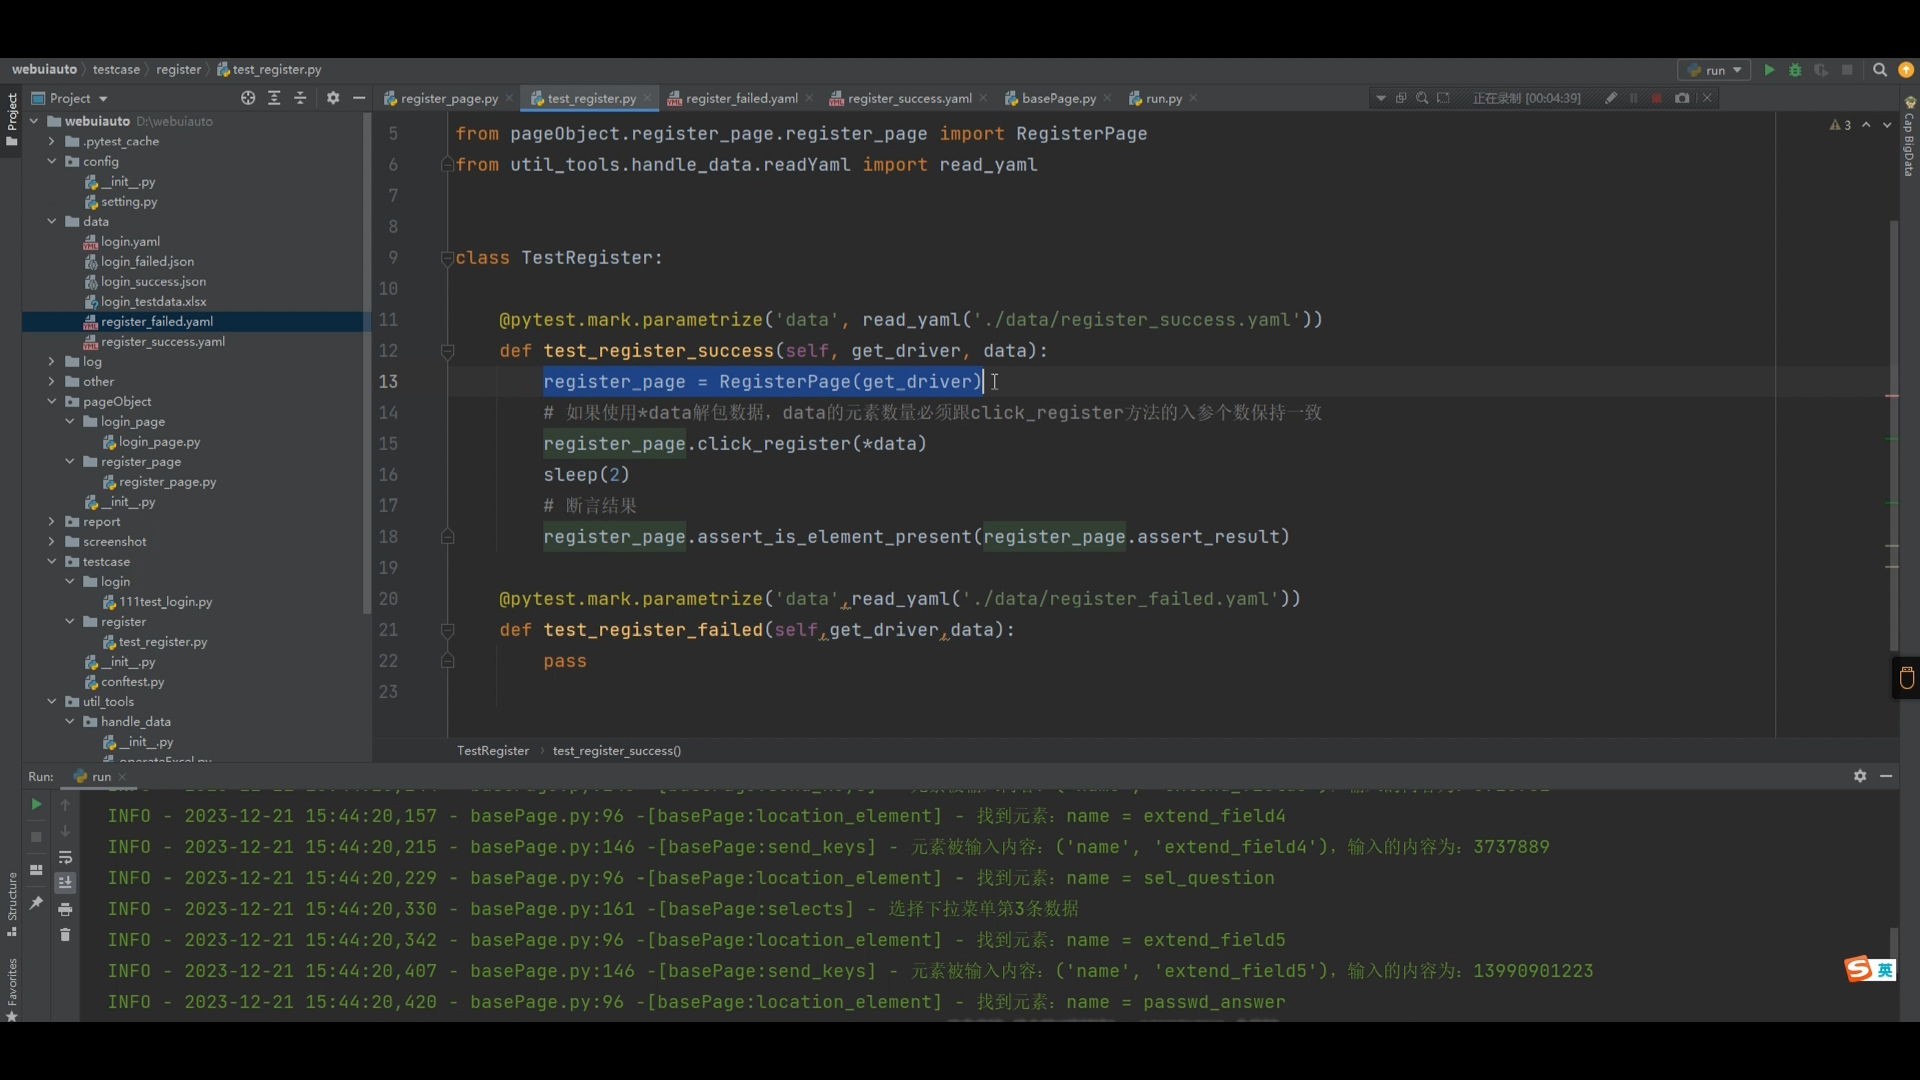
Task: Close the test_register.py tab
Action: (x=647, y=98)
